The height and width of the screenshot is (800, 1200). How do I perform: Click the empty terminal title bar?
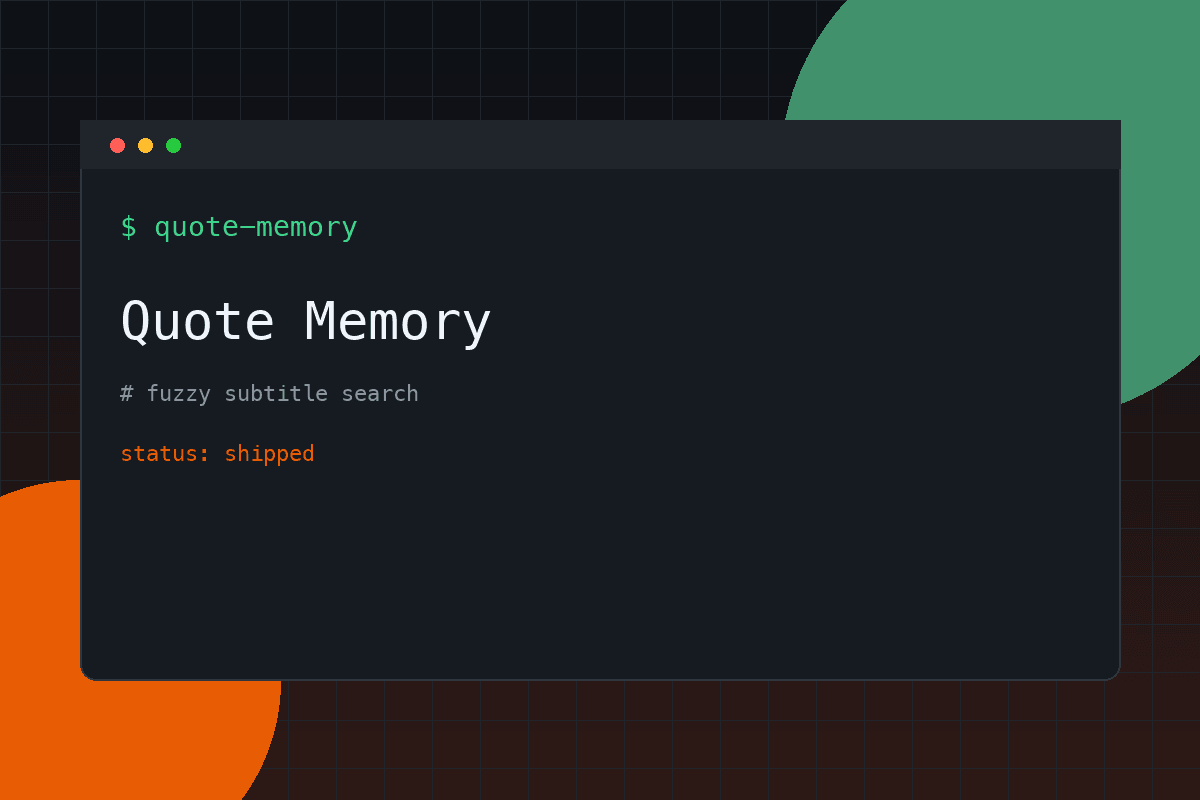(x=650, y=145)
